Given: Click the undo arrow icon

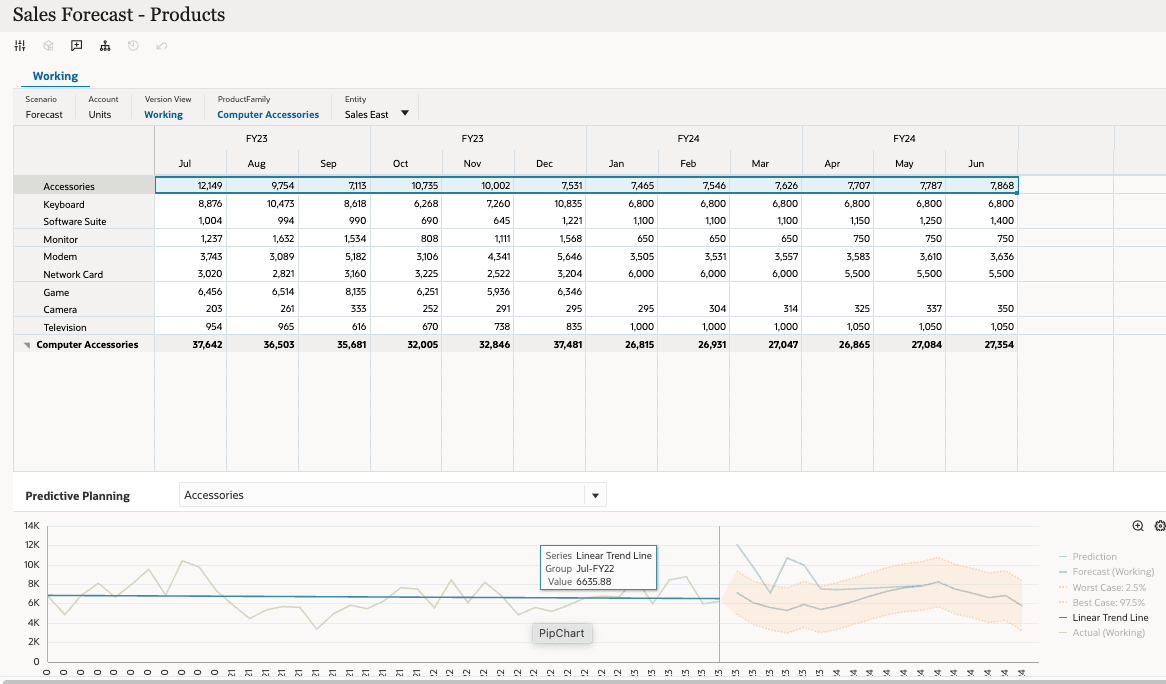Looking at the screenshot, I should pyautogui.click(x=162, y=46).
